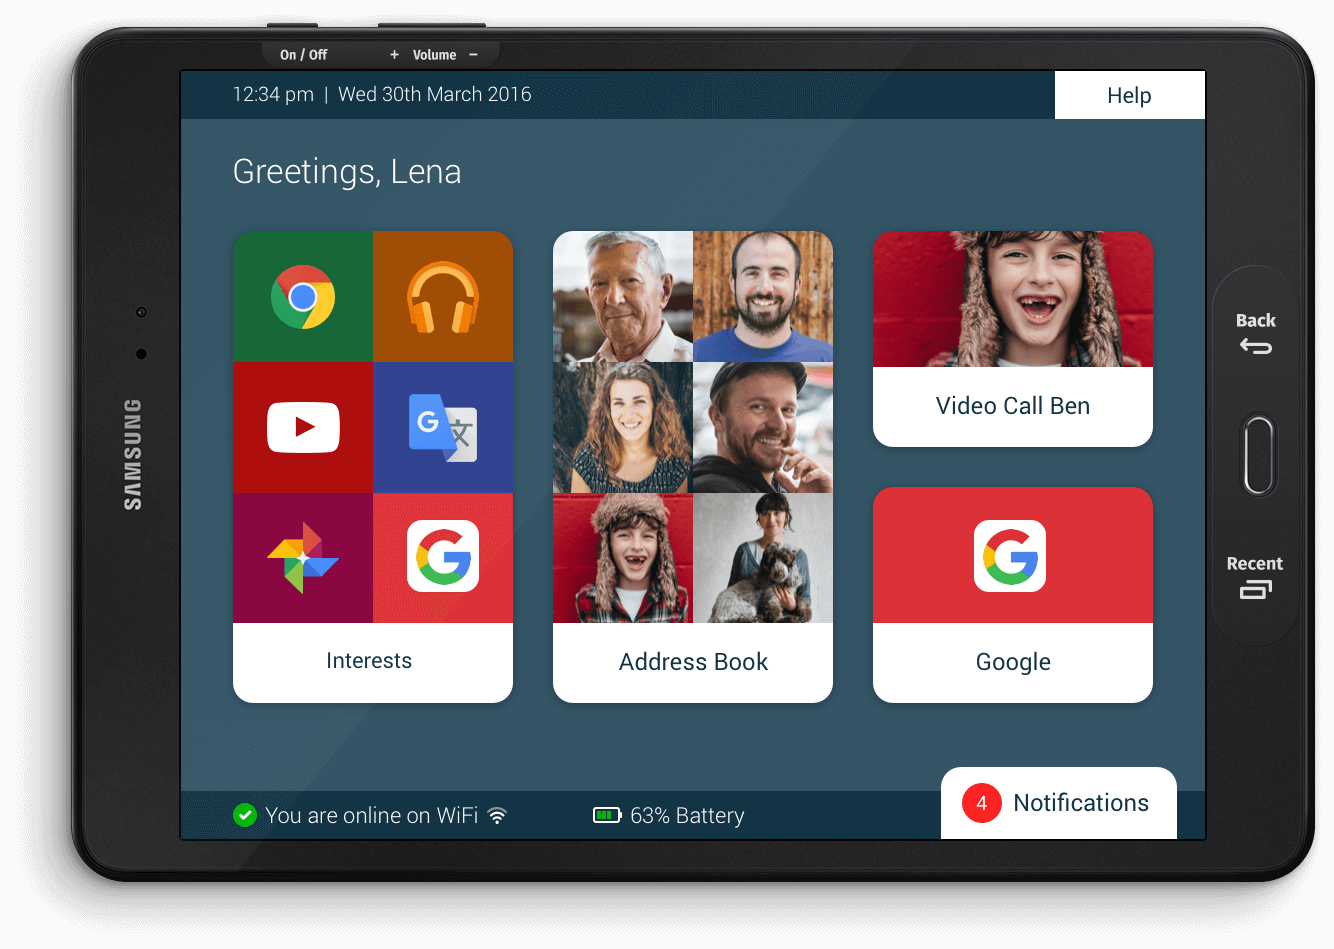Select the boy in fur hat contact photo
1334x949 pixels.
click(x=623, y=558)
